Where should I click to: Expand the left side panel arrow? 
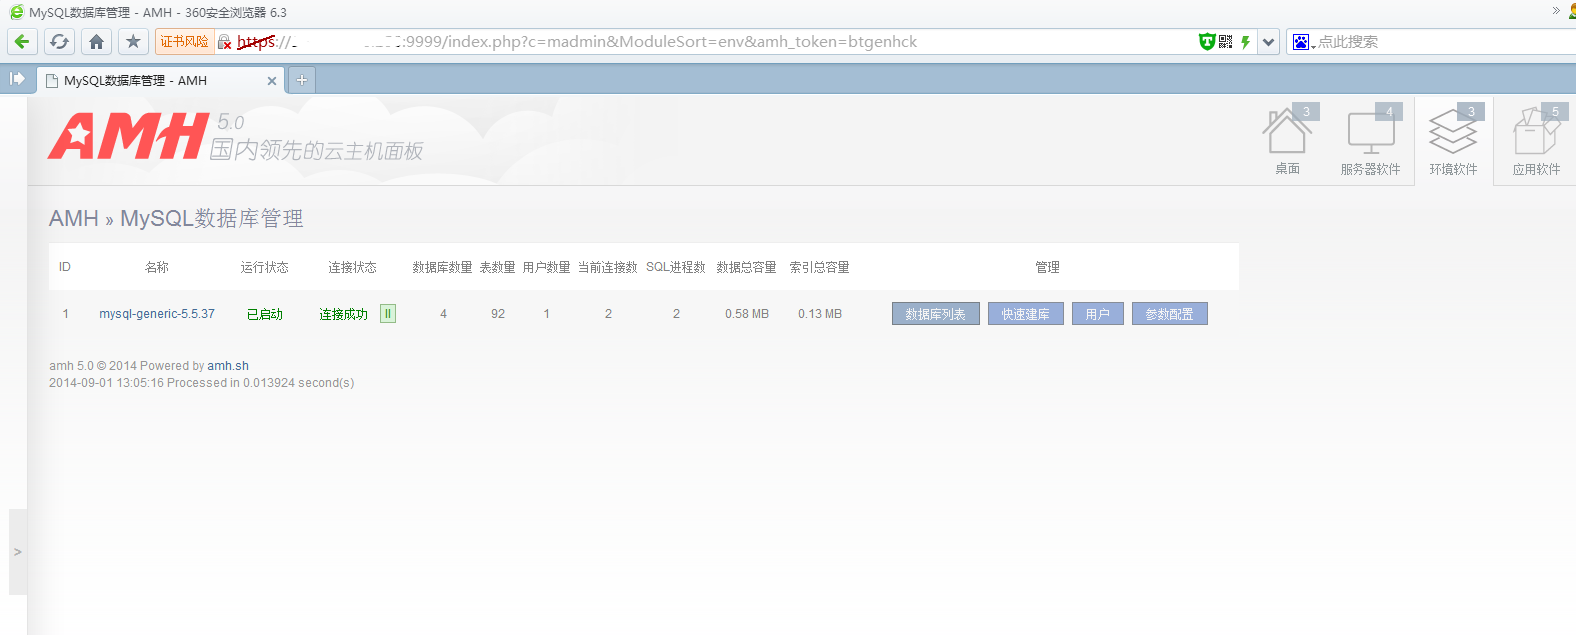click(17, 552)
